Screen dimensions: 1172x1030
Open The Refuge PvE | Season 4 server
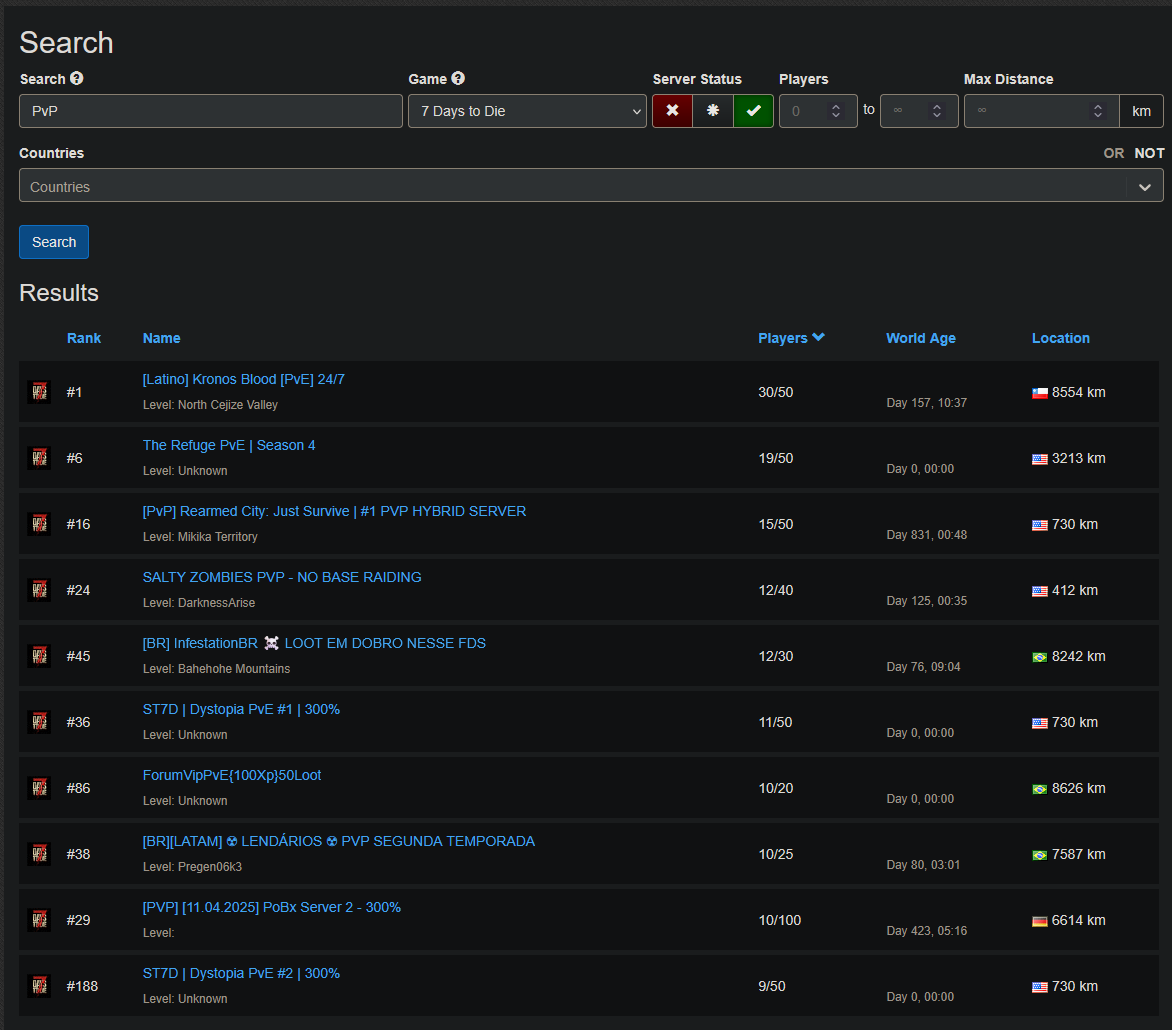click(x=229, y=445)
